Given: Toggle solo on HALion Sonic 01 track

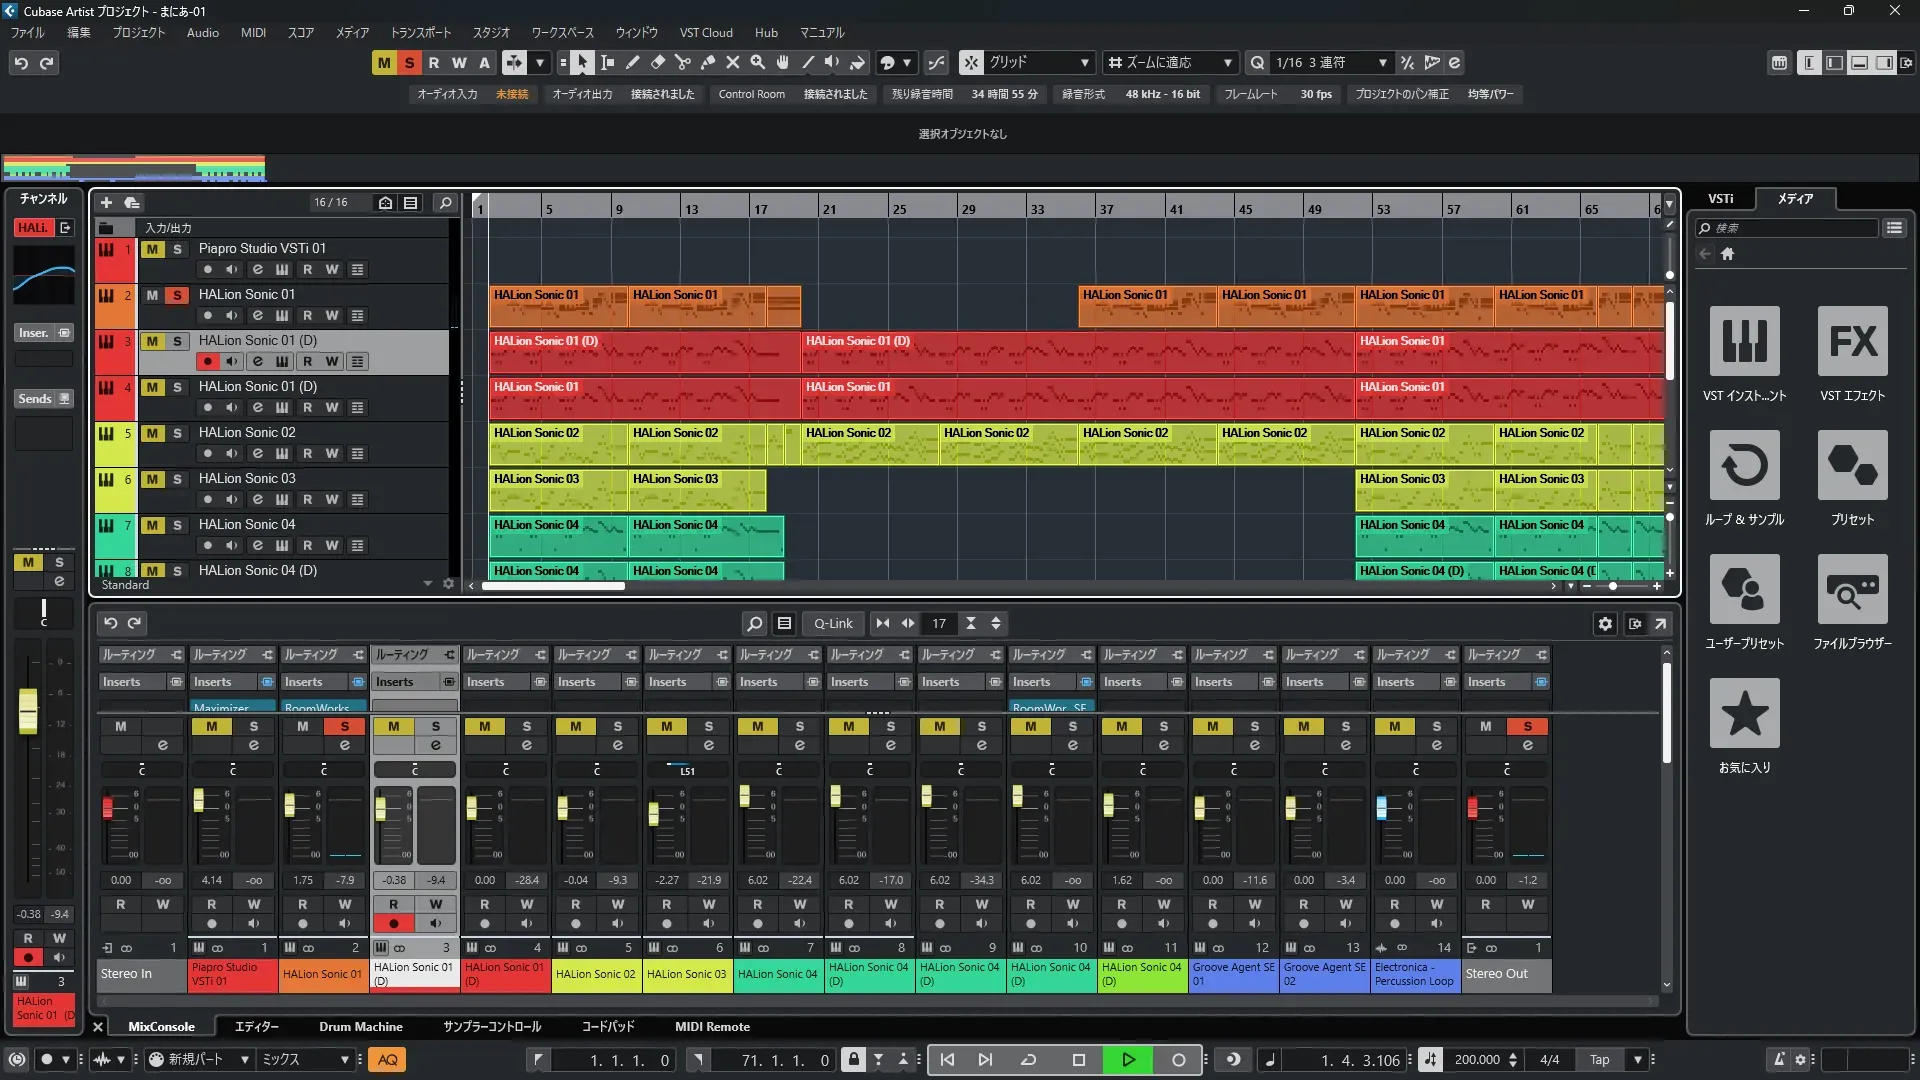Looking at the screenshot, I should (177, 295).
